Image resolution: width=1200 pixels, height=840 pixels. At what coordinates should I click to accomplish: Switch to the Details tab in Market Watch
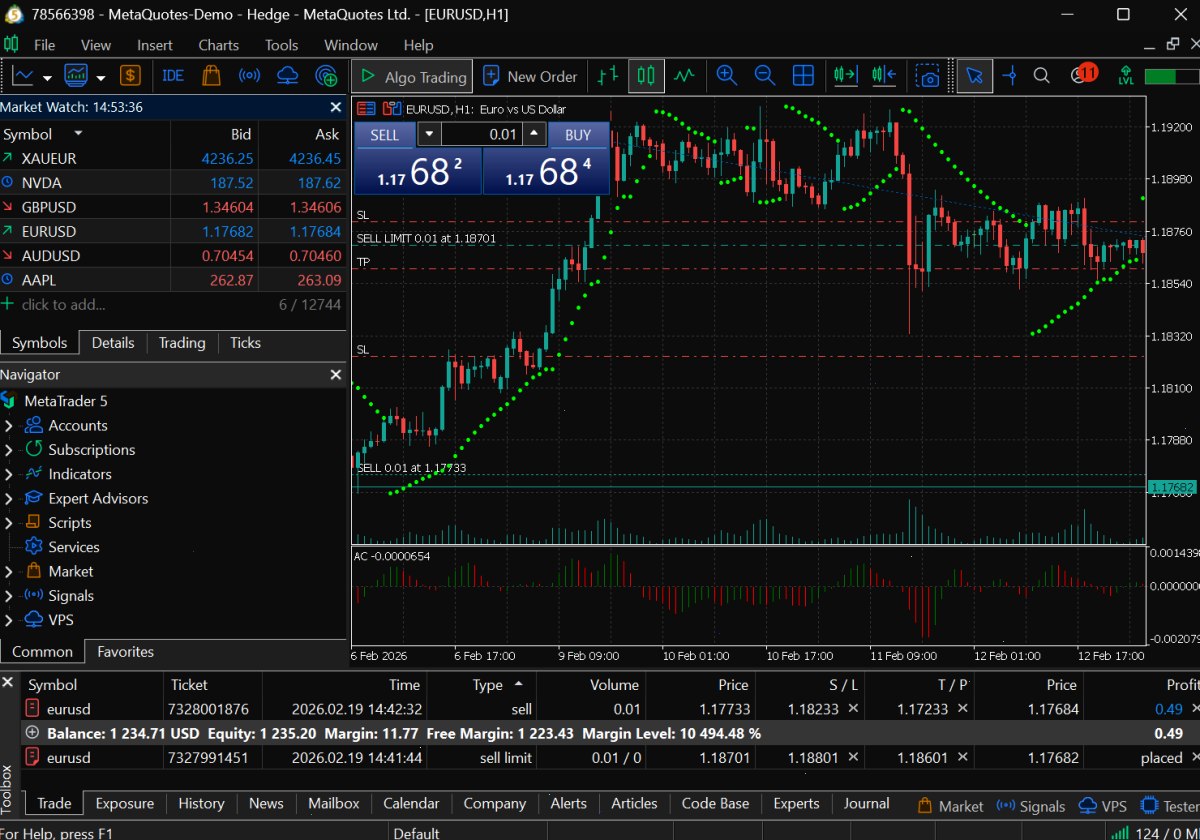113,343
